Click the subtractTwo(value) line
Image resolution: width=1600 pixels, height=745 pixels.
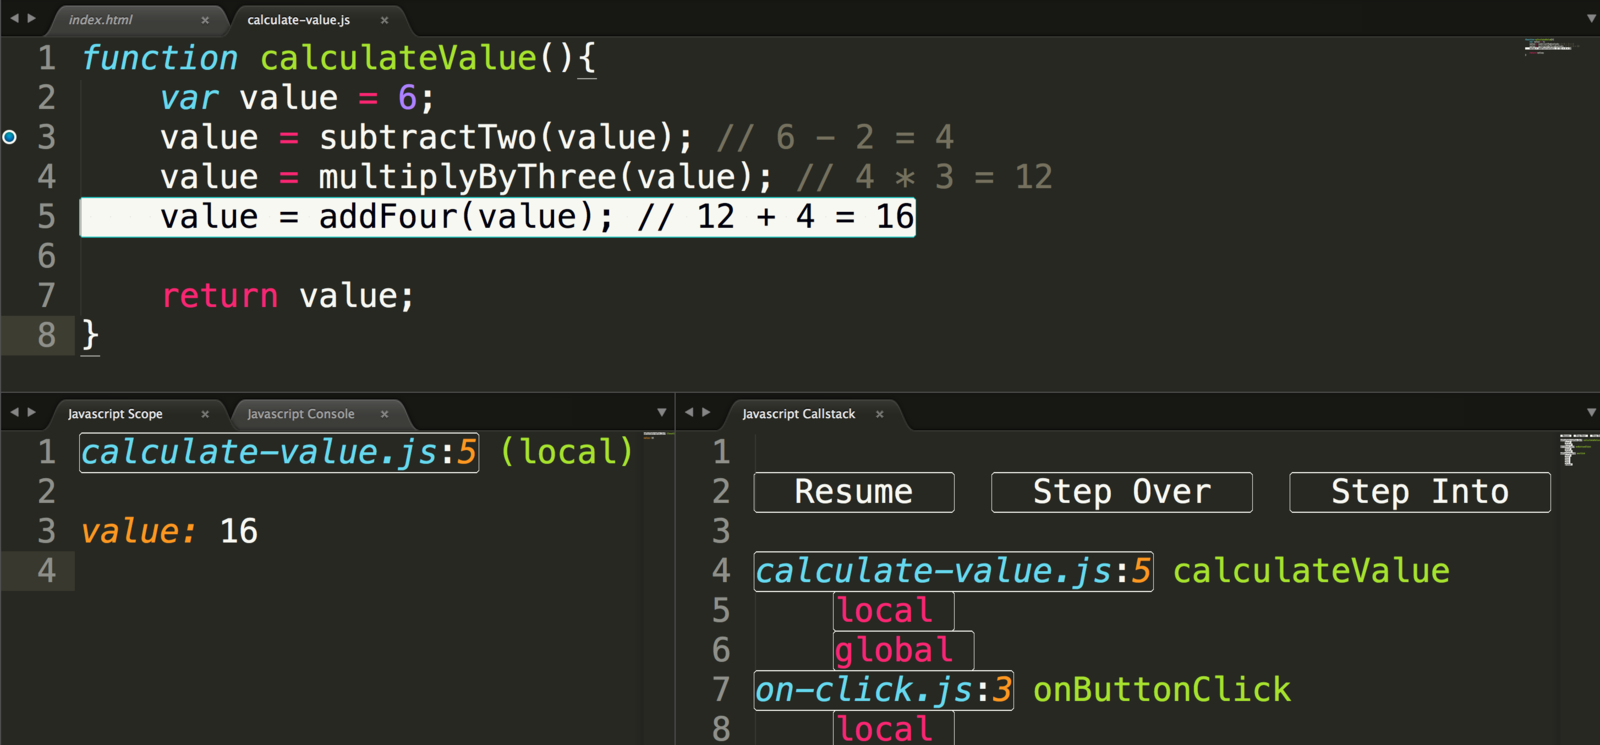(x=557, y=137)
